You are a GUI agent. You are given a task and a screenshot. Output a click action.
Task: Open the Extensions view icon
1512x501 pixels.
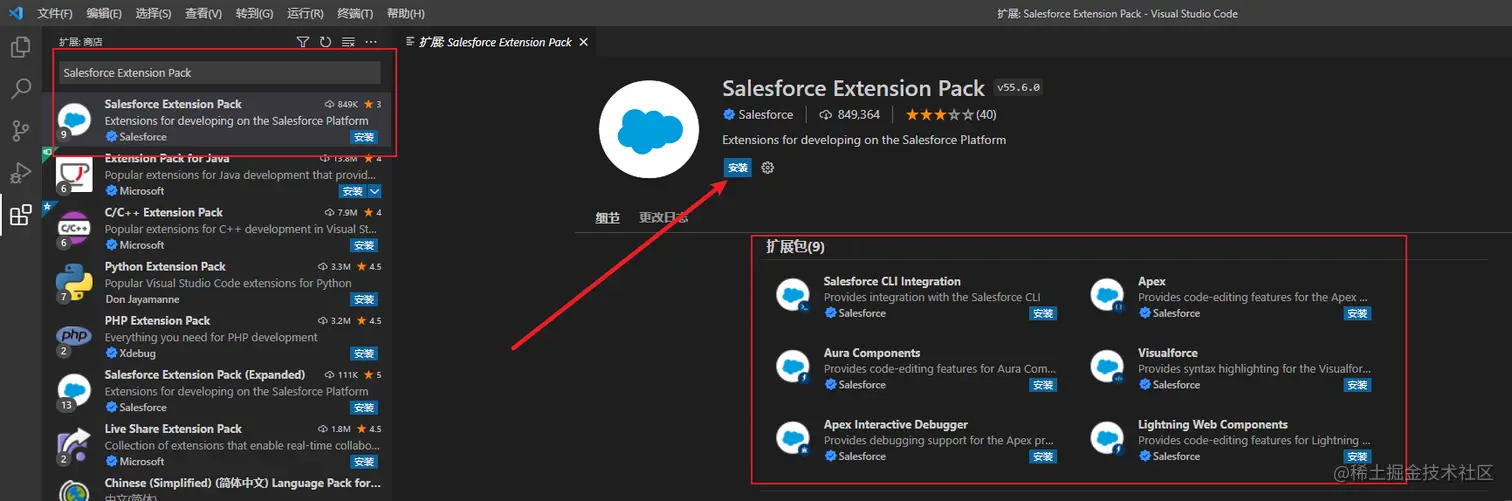point(20,215)
